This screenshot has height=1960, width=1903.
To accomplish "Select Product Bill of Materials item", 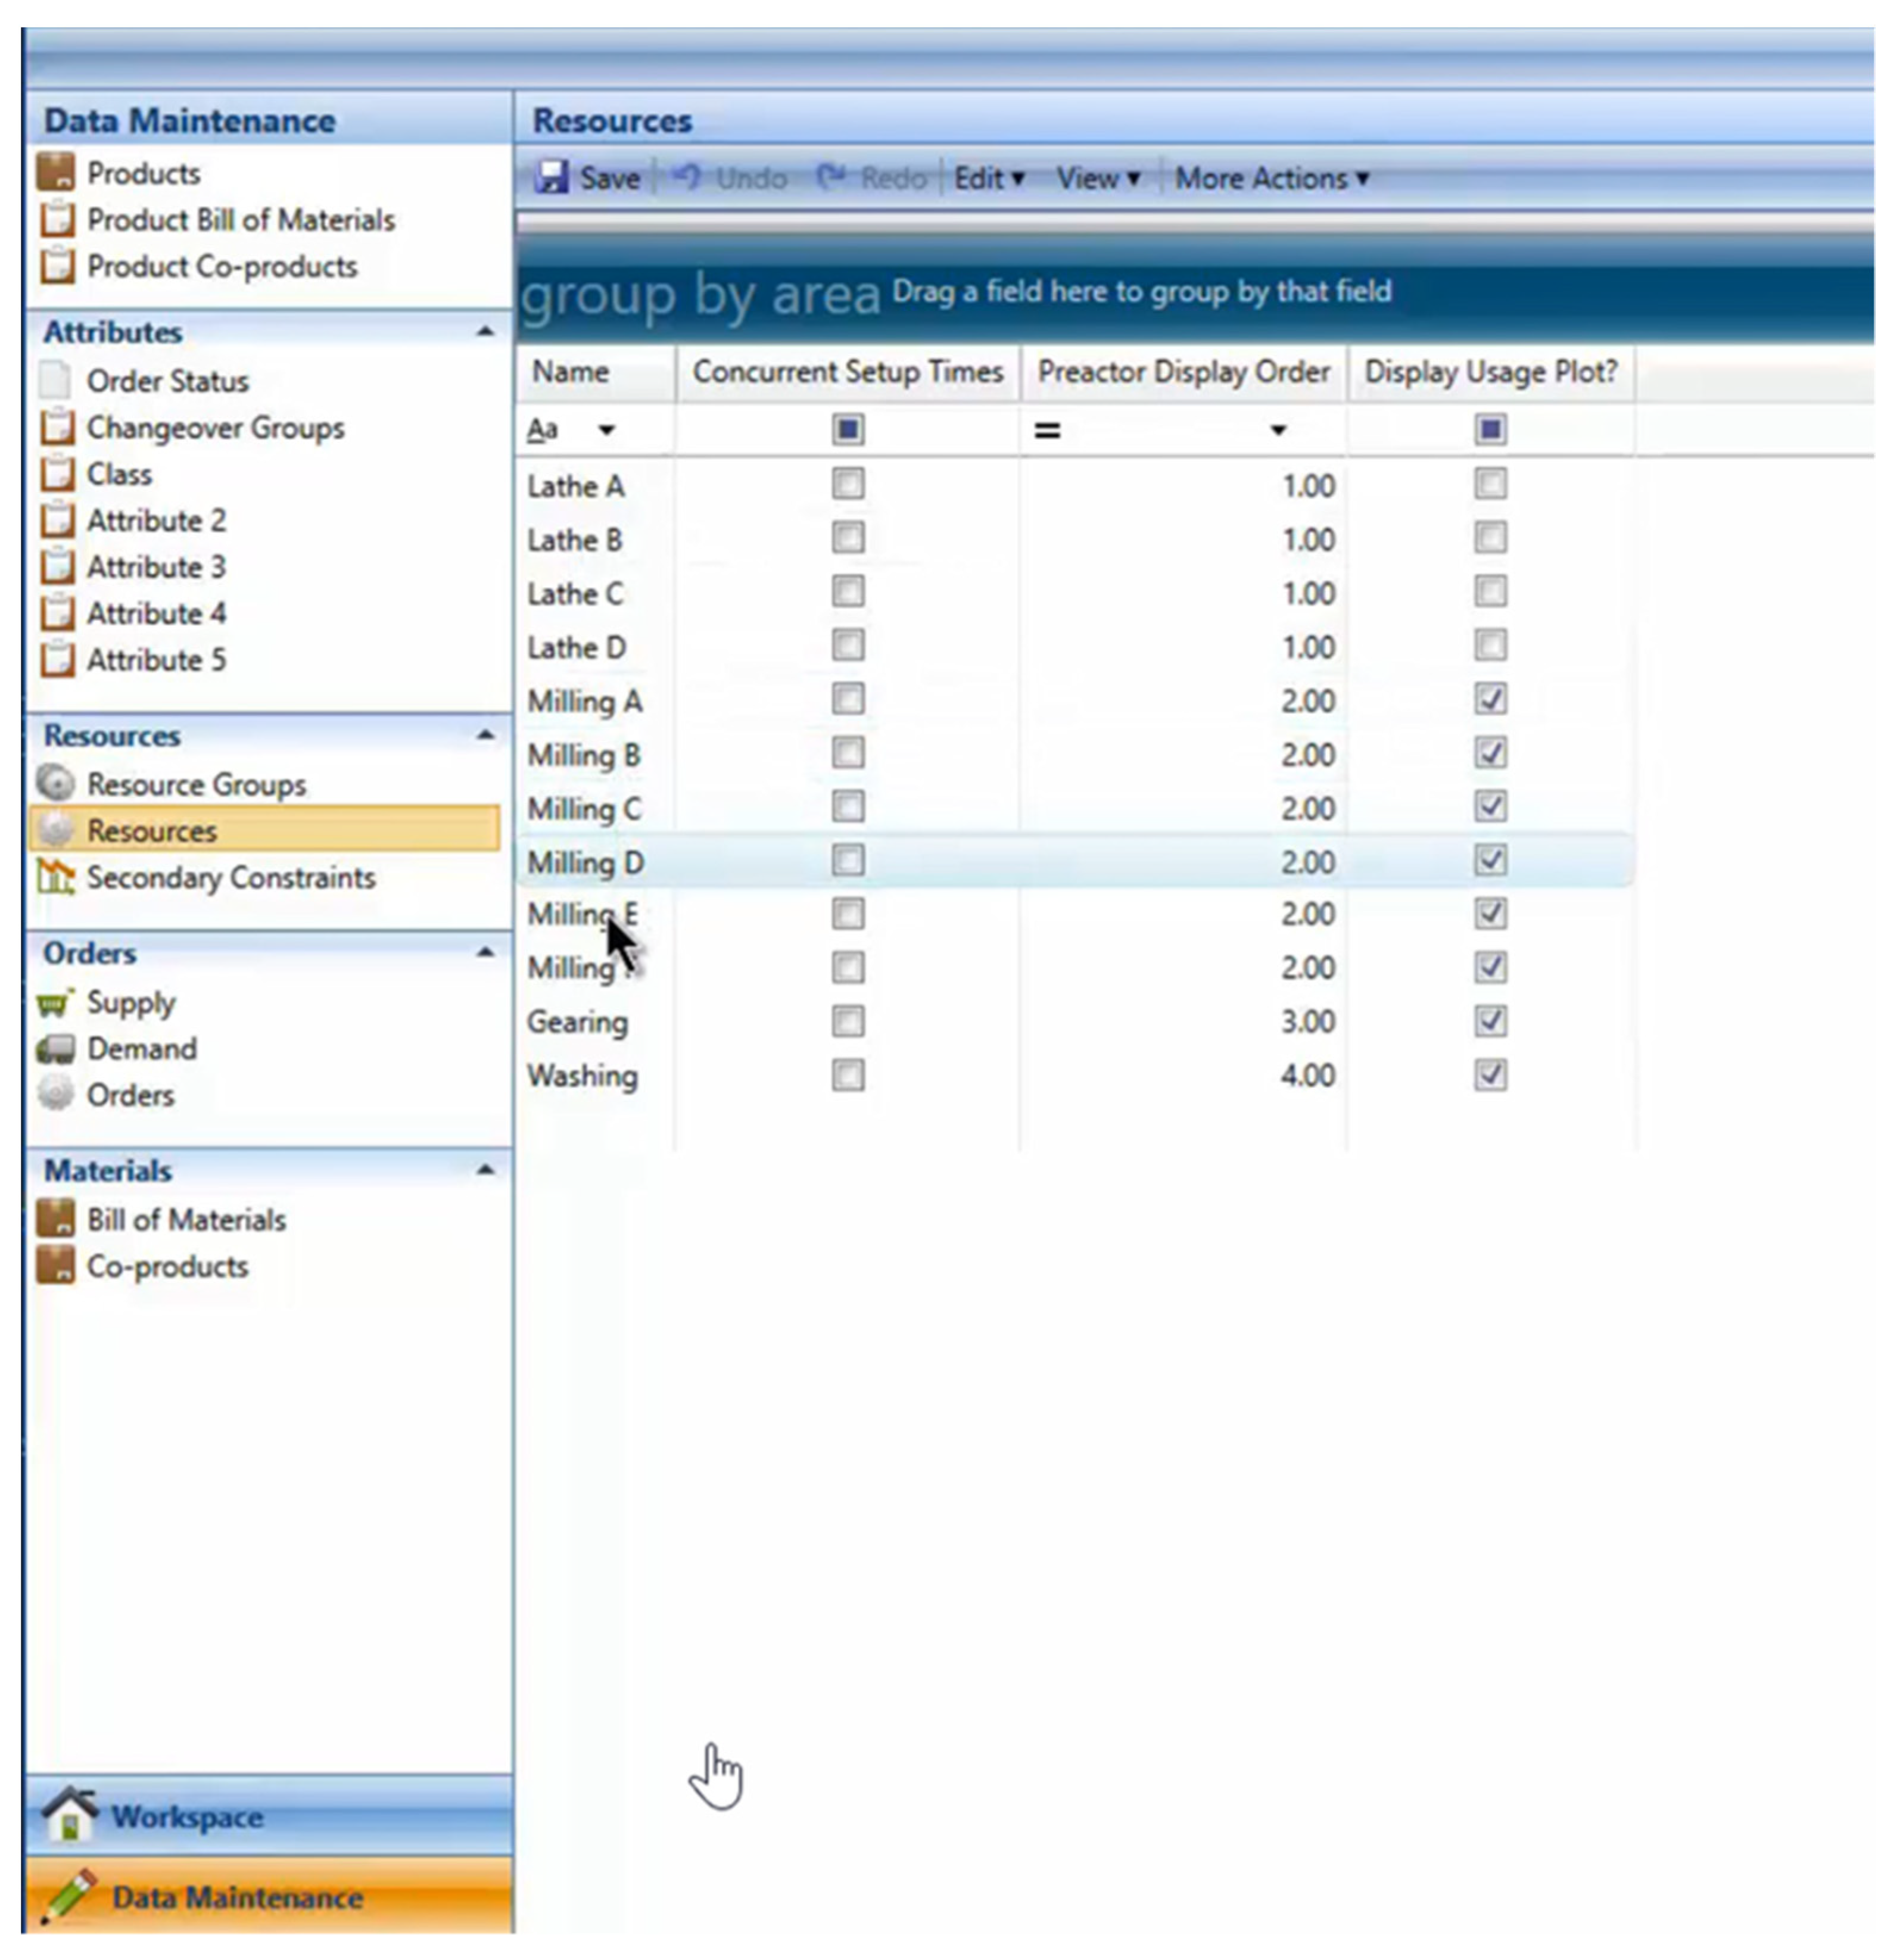I will tap(240, 220).
